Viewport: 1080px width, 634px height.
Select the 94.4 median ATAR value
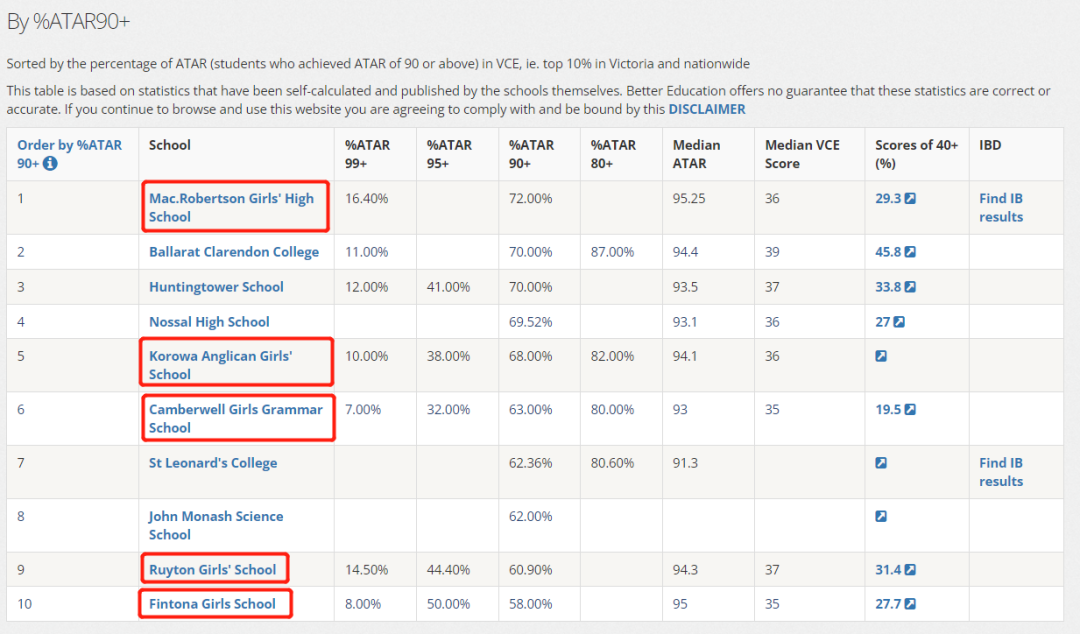(x=685, y=252)
